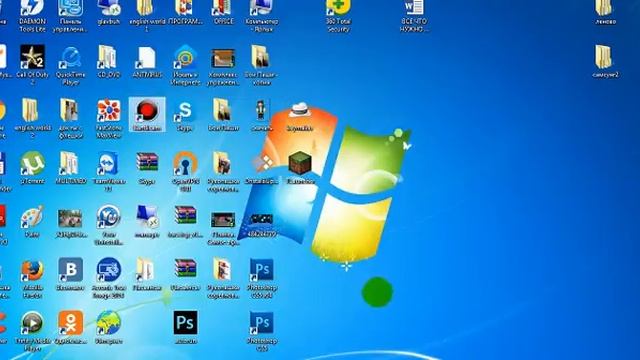
Task: Launch Mozilla Firefox
Action: (32, 278)
